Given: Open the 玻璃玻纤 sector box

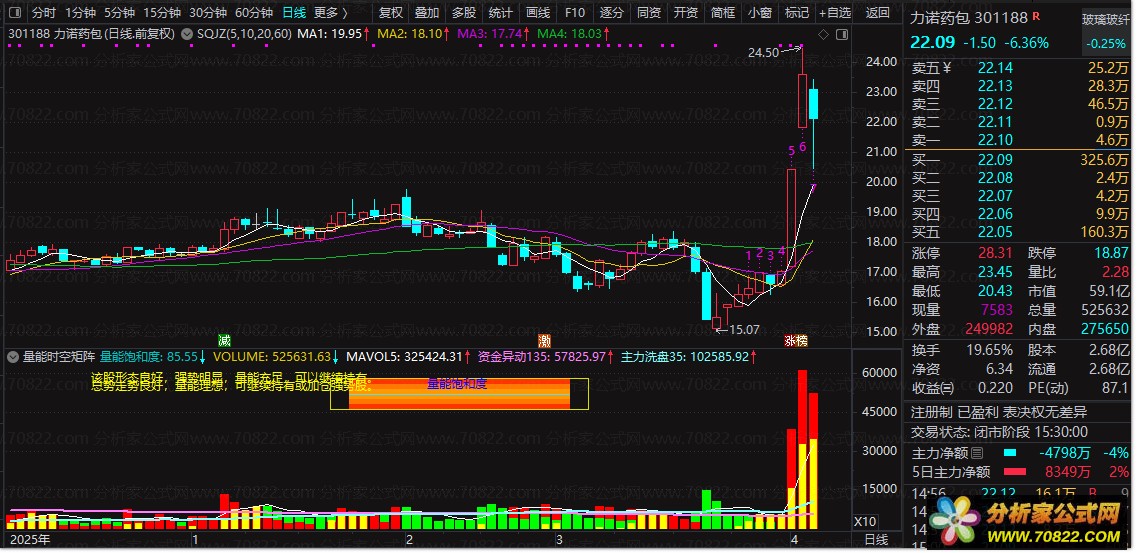Looking at the screenshot, I should click(x=1105, y=30).
